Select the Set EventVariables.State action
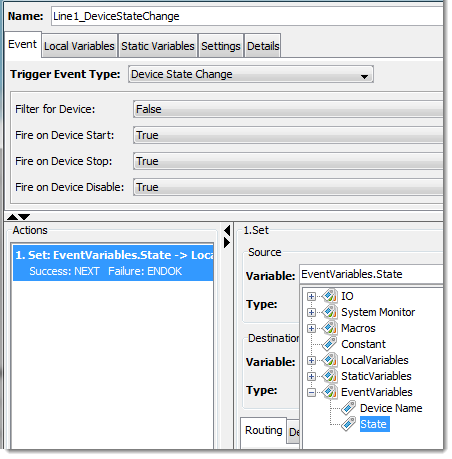Screen dimensions: 452x459 pyautogui.click(x=113, y=263)
